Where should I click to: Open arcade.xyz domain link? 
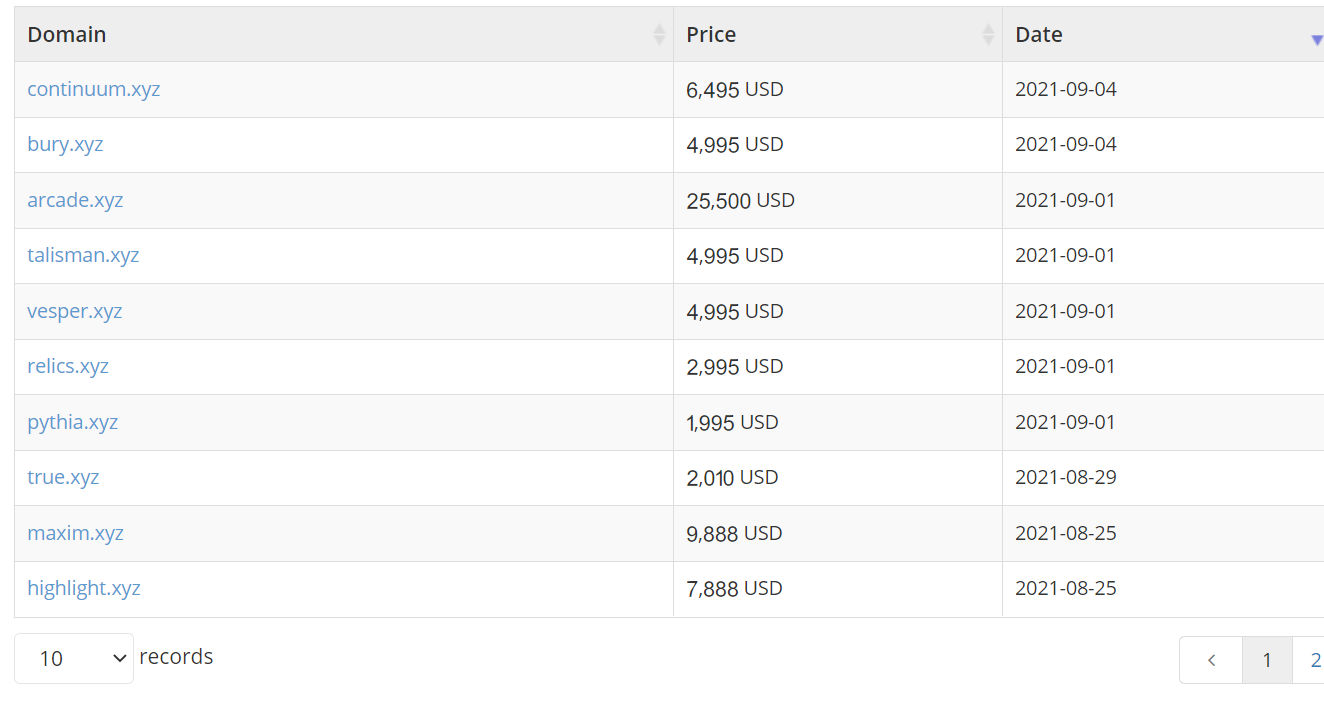[x=75, y=200]
